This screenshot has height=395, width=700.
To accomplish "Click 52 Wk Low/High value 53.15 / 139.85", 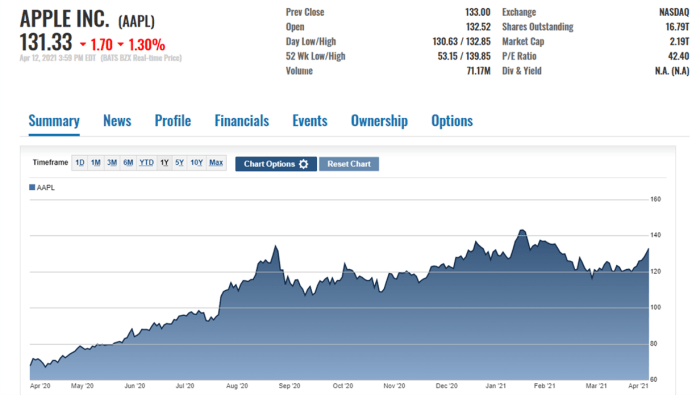I will [x=464, y=57].
